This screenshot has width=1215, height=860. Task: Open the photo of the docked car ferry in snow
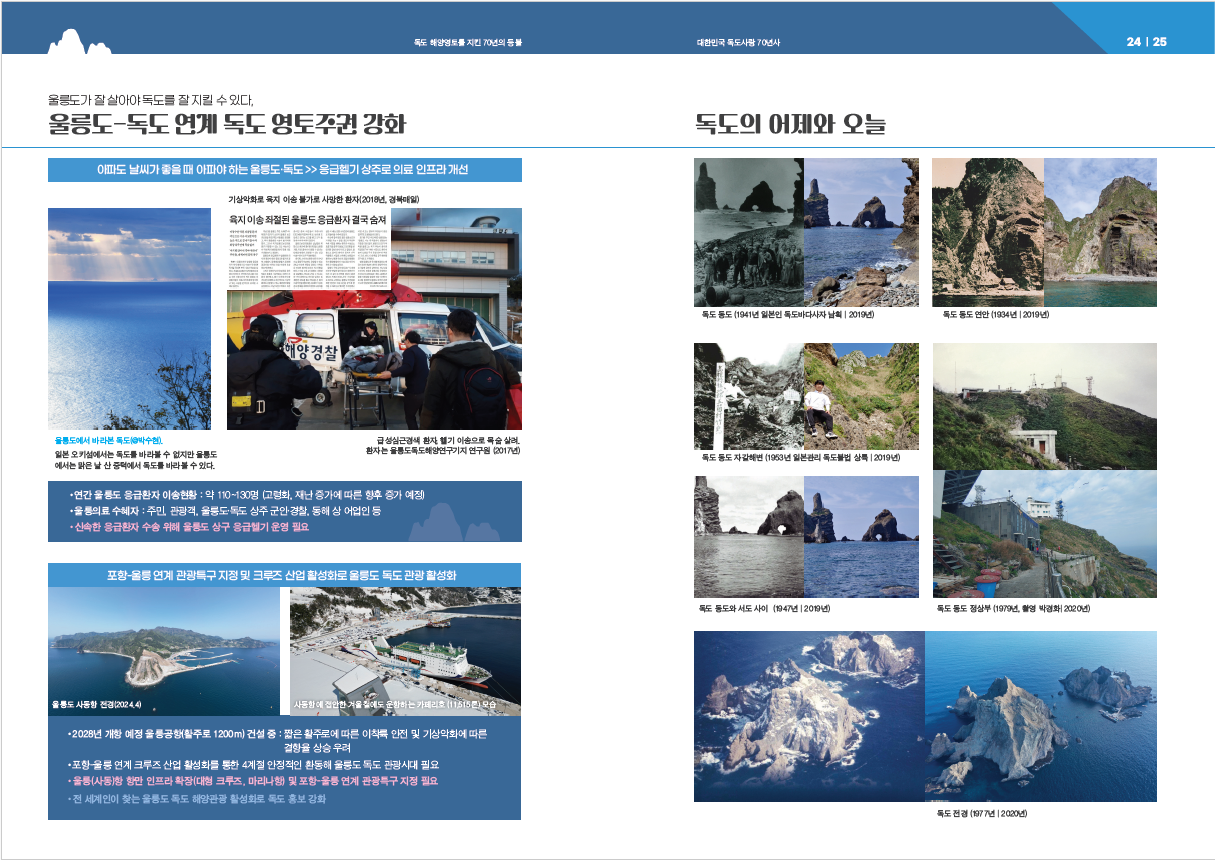(405, 651)
